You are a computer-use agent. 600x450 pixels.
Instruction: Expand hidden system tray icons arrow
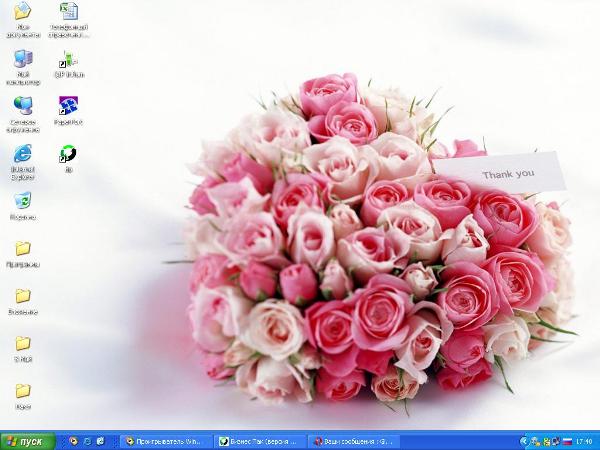tap(524, 441)
